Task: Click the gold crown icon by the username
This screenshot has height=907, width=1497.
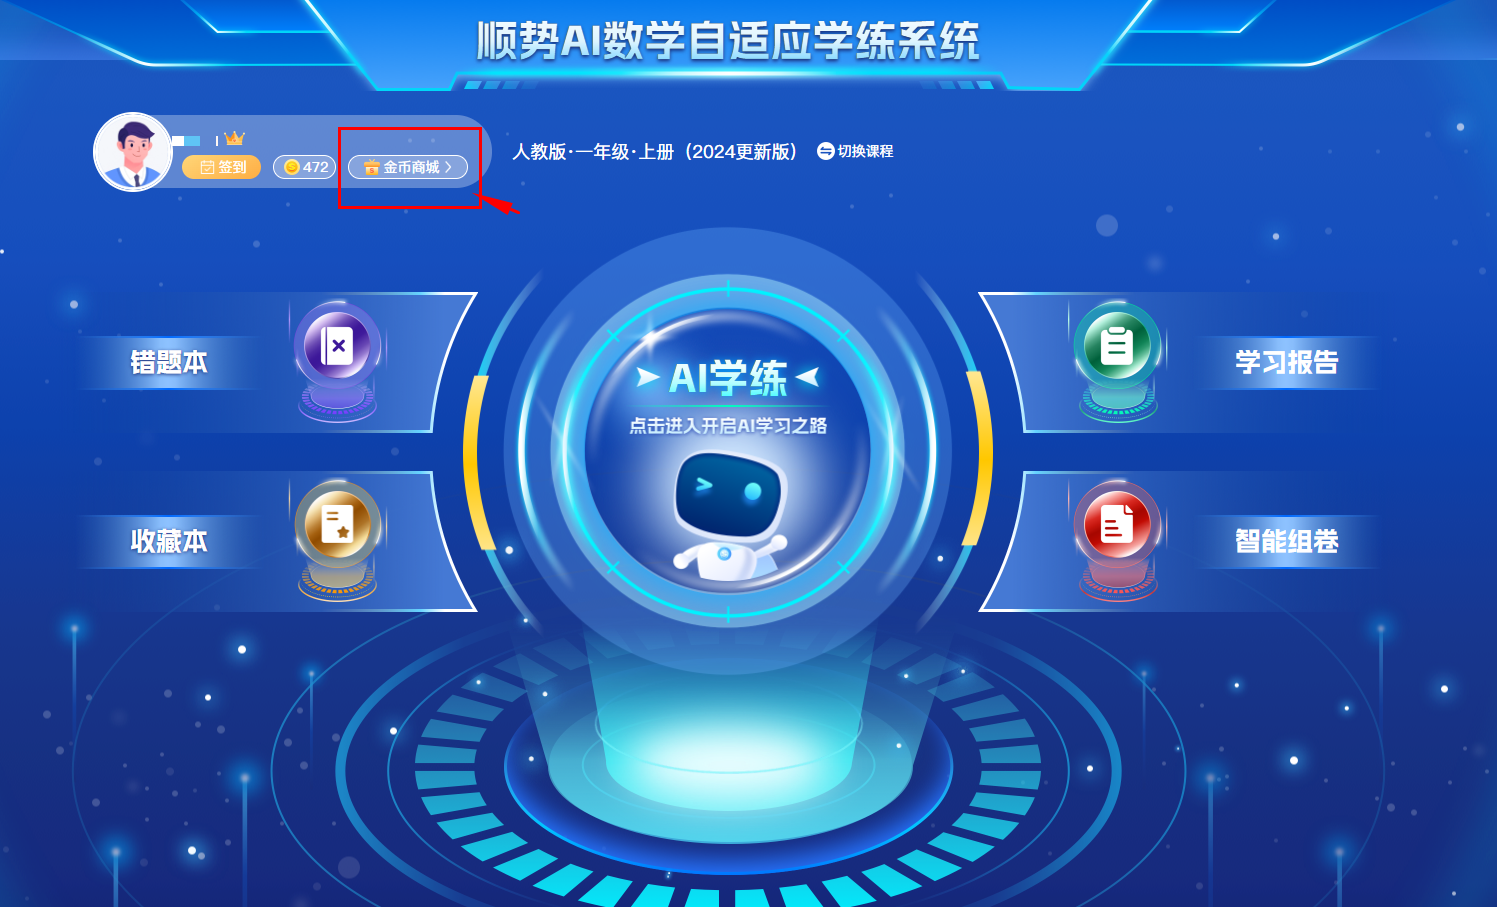Action: point(234,138)
